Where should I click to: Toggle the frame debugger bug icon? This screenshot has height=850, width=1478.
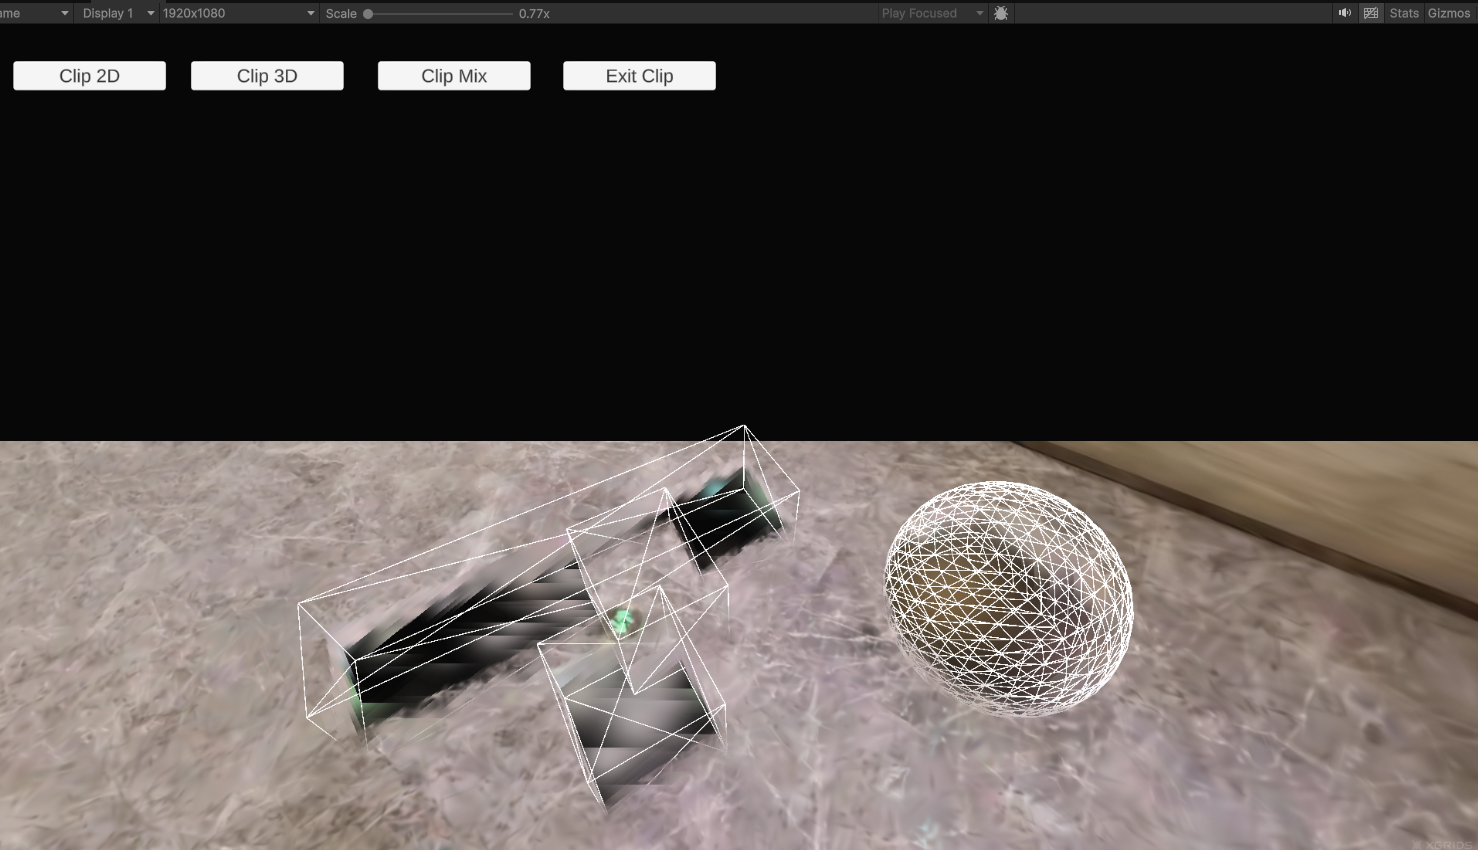(1001, 13)
